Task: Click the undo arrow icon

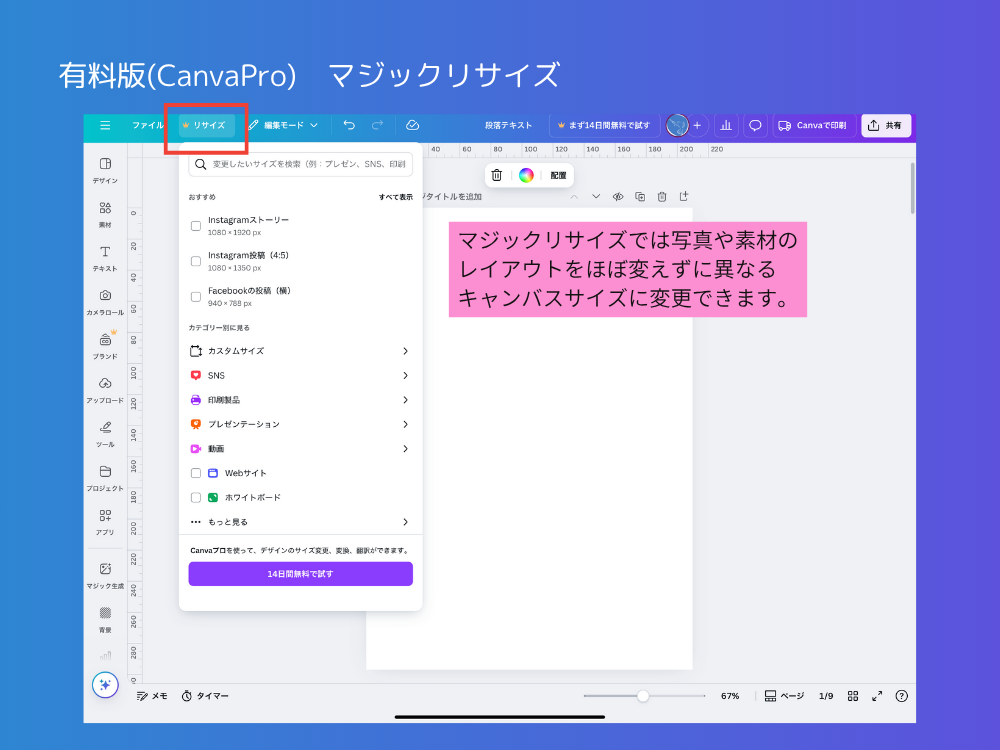Action: click(x=349, y=125)
